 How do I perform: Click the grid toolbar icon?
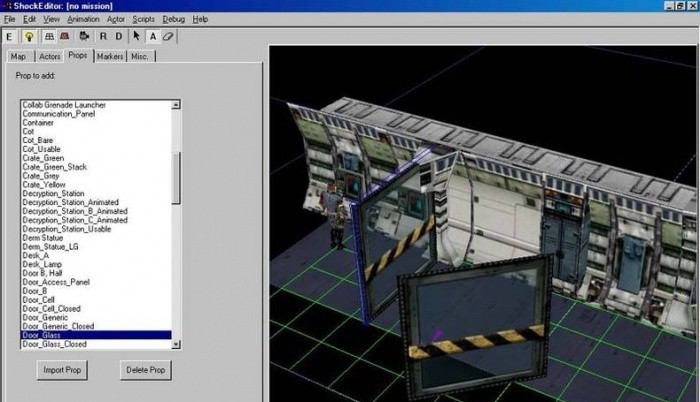coord(49,36)
